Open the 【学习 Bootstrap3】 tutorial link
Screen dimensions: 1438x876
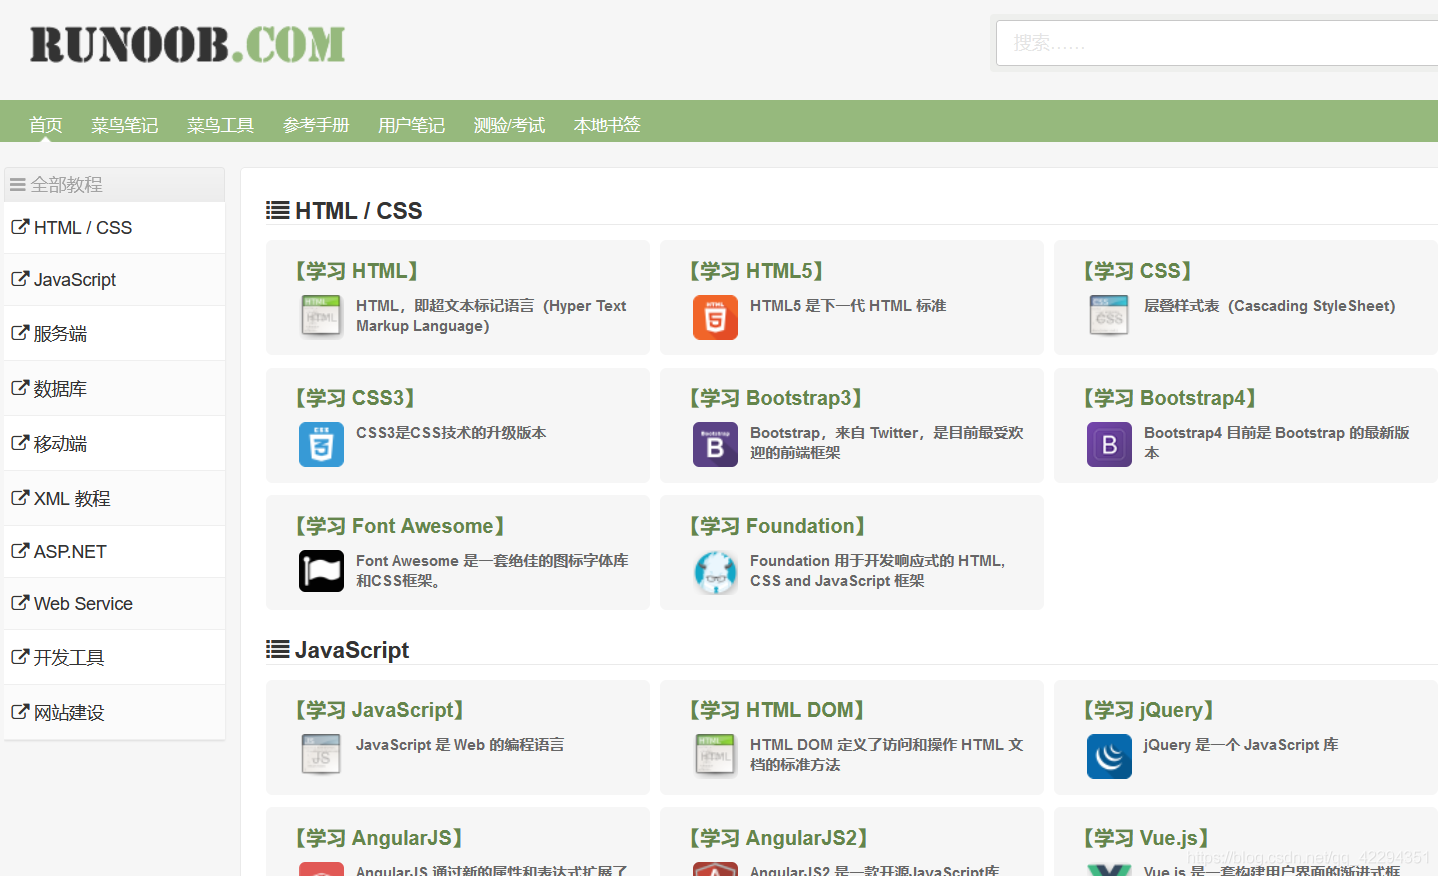(x=775, y=398)
